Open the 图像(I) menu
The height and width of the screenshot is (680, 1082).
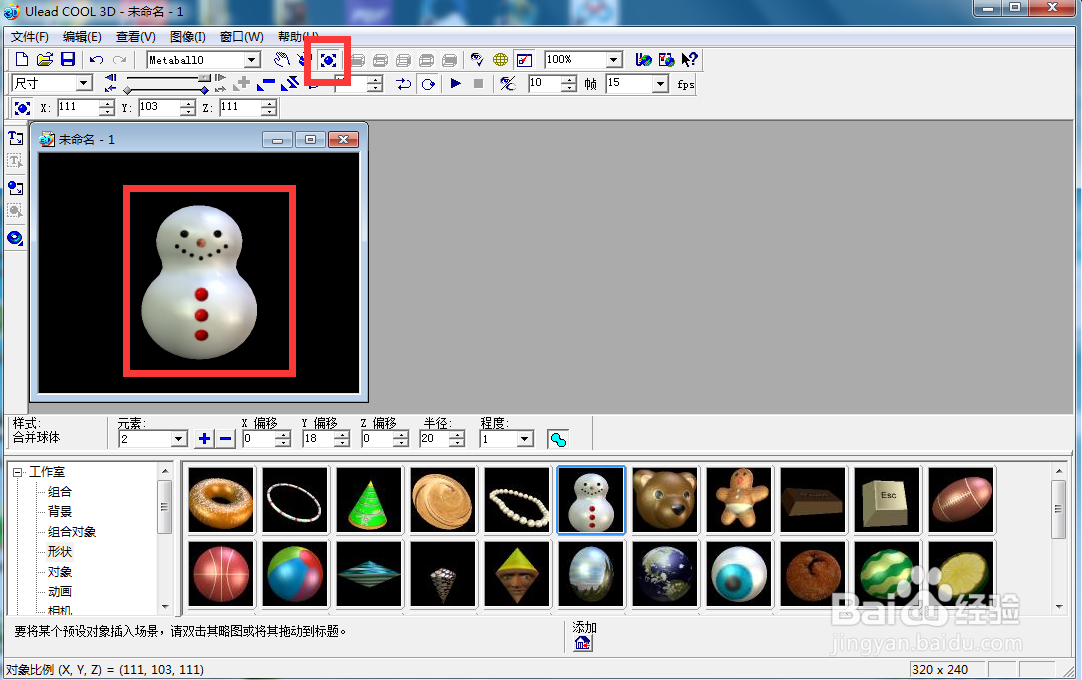[188, 37]
